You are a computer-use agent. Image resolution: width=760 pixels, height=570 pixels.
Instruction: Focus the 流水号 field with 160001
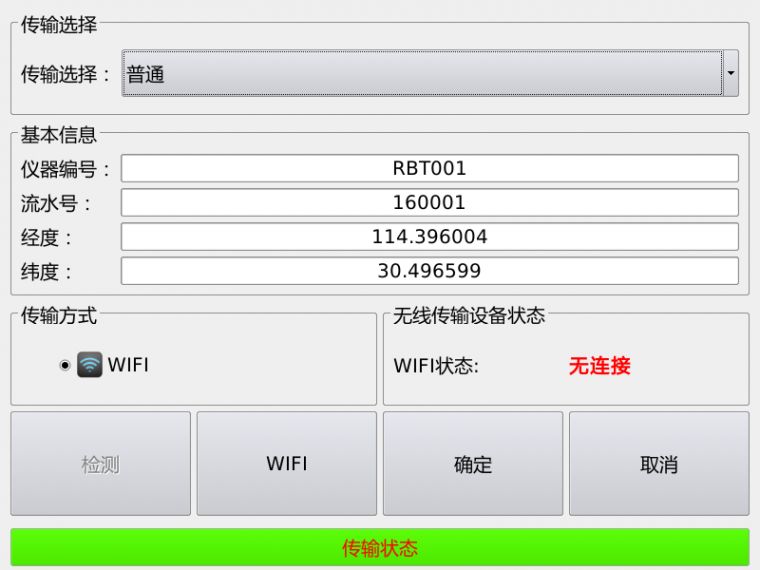click(429, 203)
